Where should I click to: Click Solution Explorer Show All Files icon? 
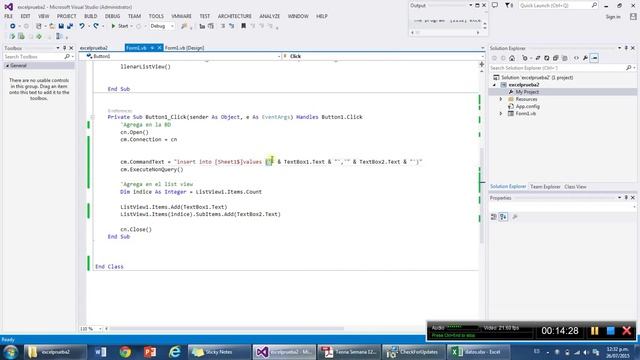564,58
